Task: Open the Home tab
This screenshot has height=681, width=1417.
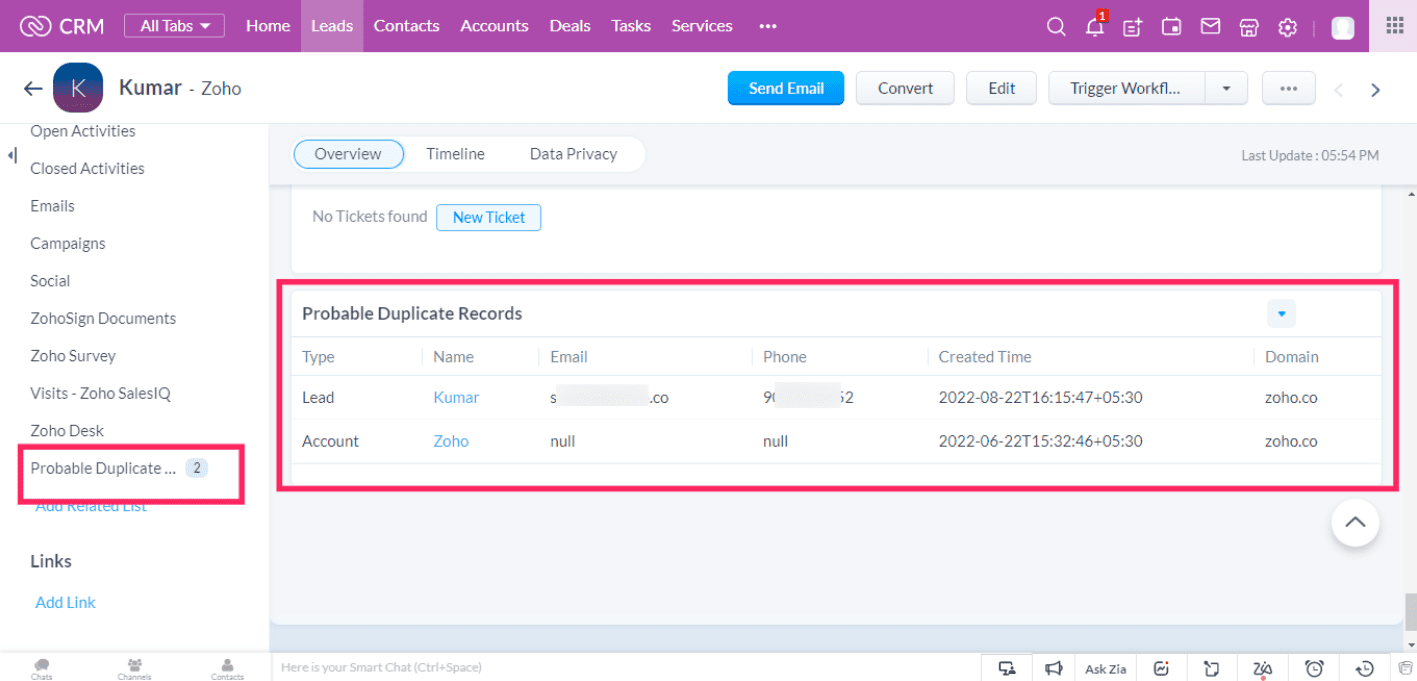Action: pyautogui.click(x=268, y=26)
